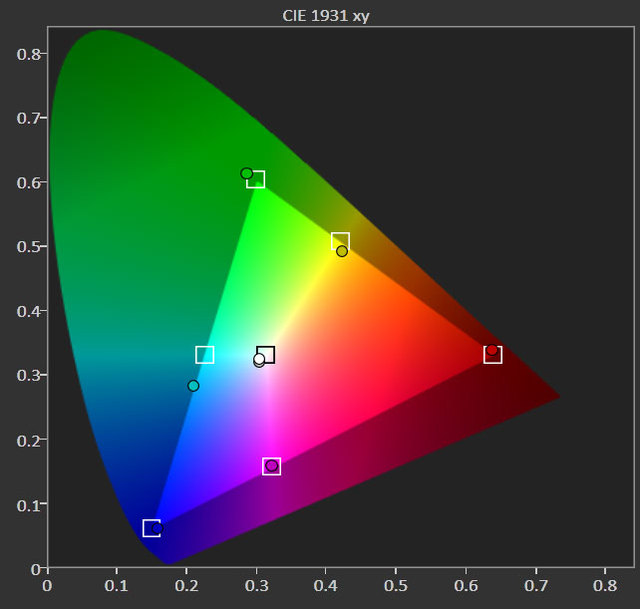This screenshot has width=640, height=609.
Task: Select the white measured circle point
Action: 259,359
